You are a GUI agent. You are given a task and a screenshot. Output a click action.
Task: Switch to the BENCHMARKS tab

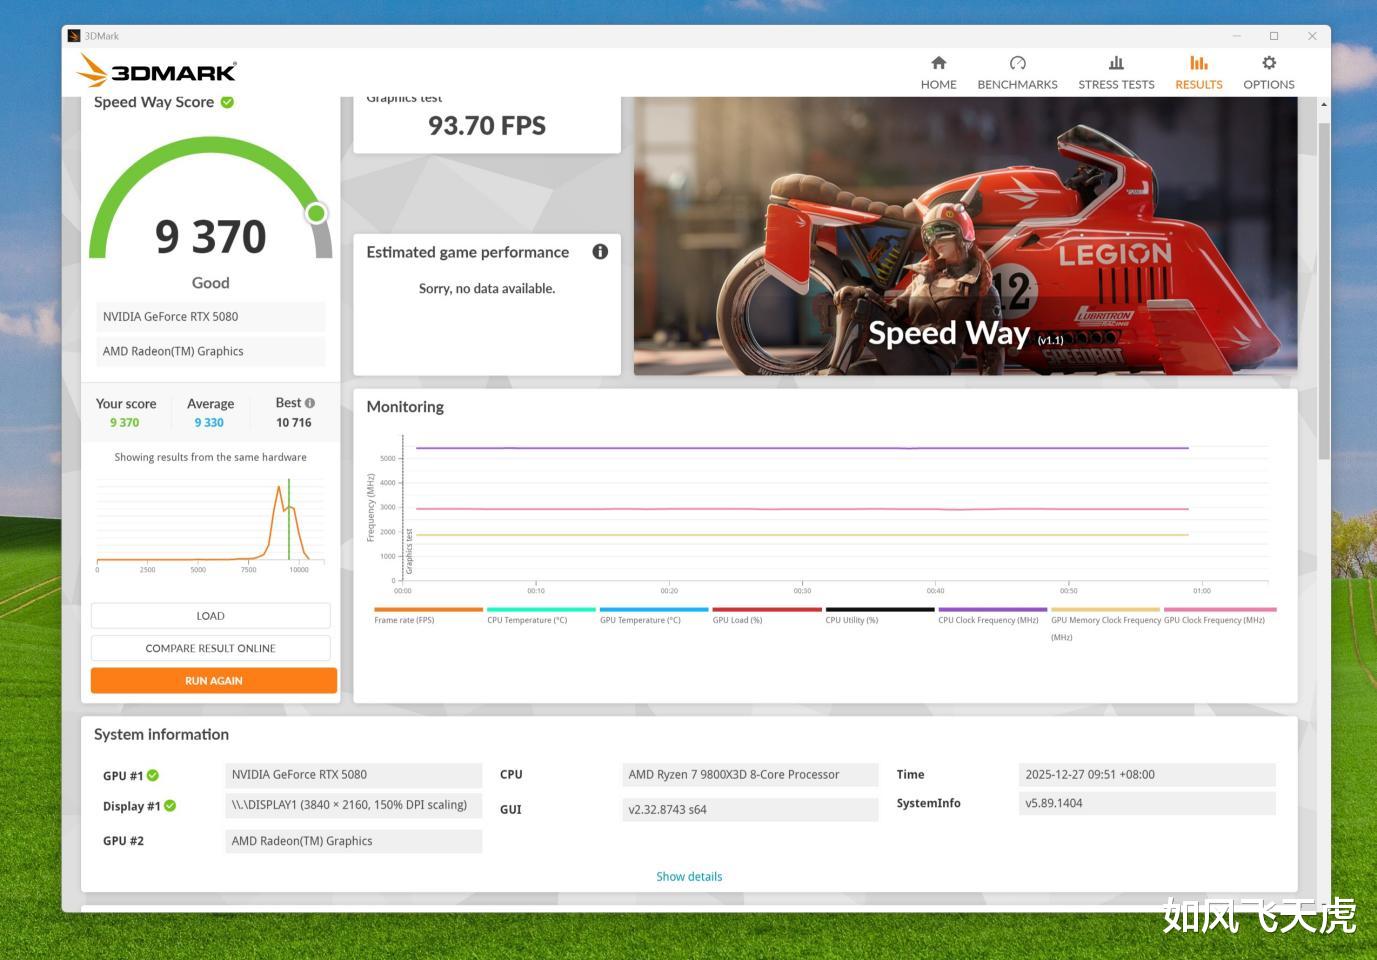point(1017,73)
